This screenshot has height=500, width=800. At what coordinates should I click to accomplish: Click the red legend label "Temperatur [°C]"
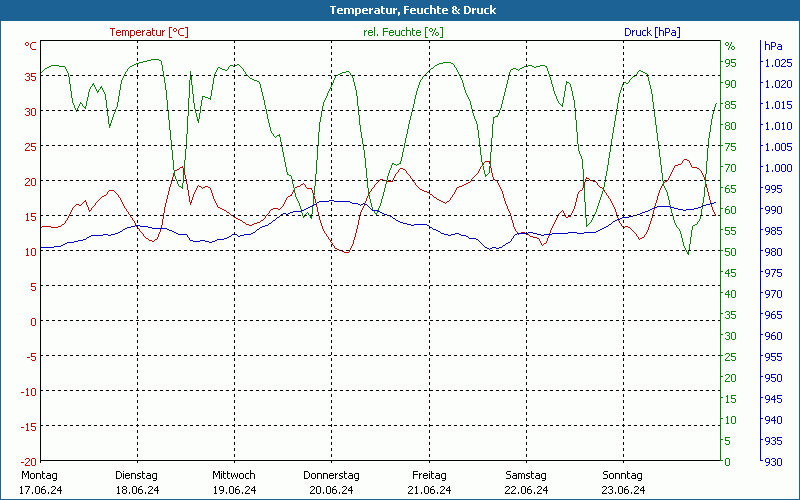(x=149, y=32)
